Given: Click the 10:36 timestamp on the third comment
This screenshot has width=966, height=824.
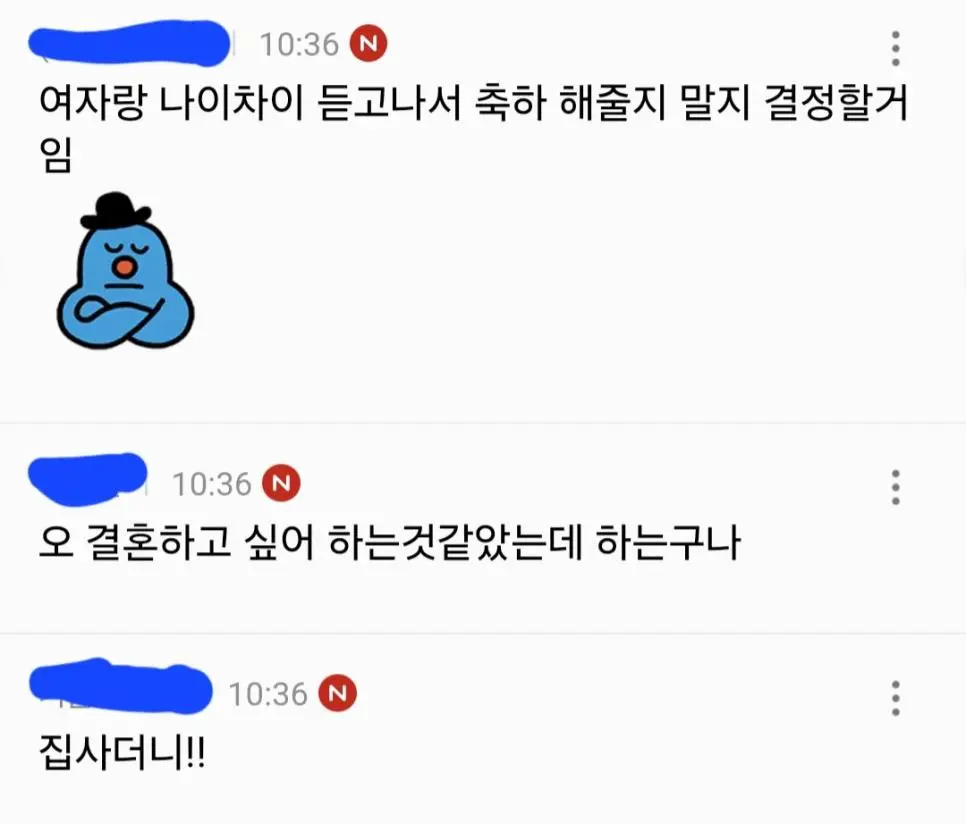Looking at the screenshot, I should tap(268, 695).
